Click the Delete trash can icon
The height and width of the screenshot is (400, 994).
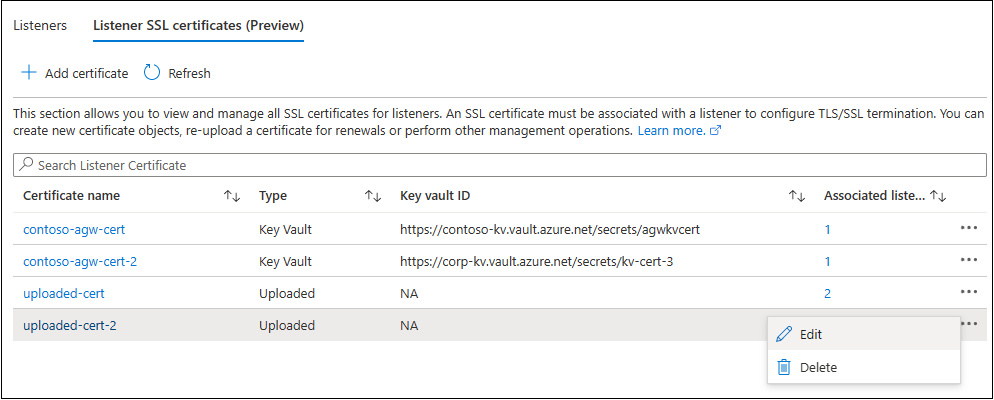[x=784, y=367]
